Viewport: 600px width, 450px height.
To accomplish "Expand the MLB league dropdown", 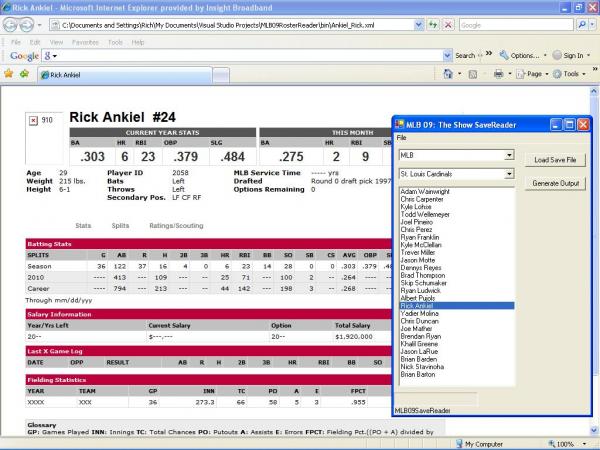I will pos(509,156).
